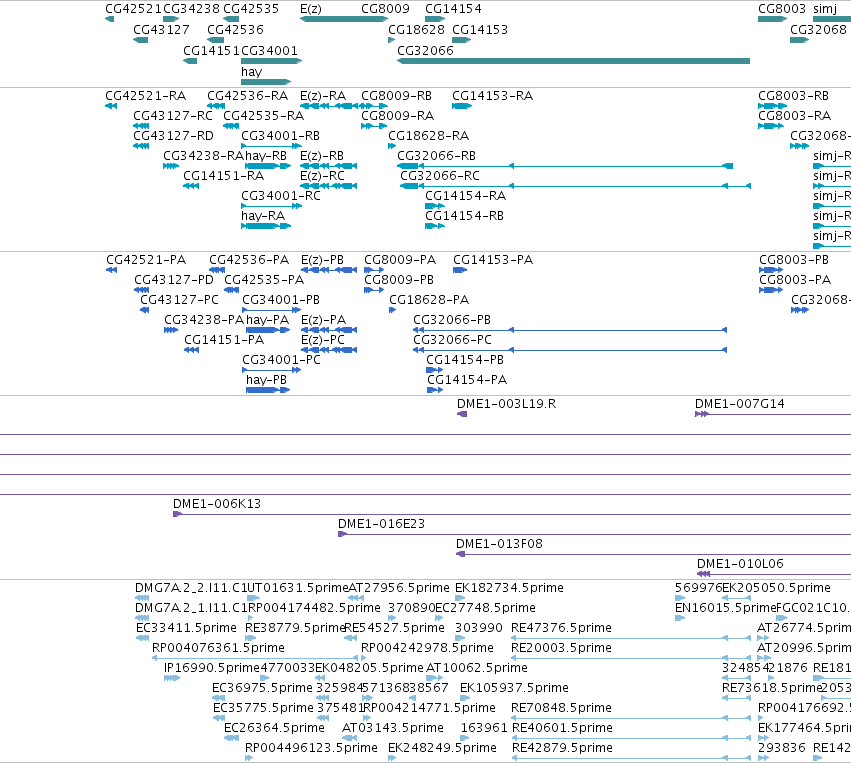851x763 pixels.
Task: Click EST RP004076361.5prime
Action: pos(218,648)
